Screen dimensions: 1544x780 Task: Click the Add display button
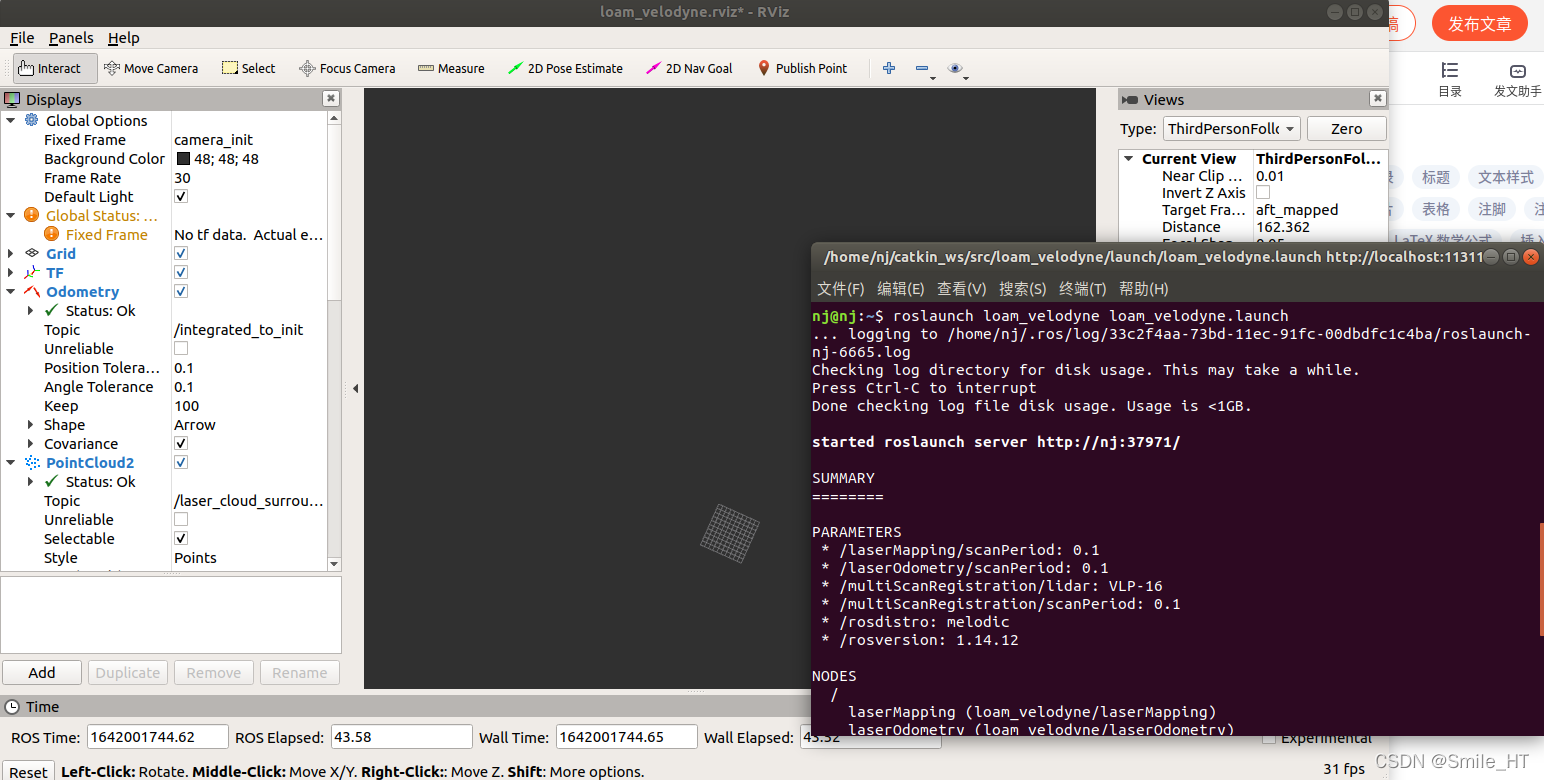42,672
